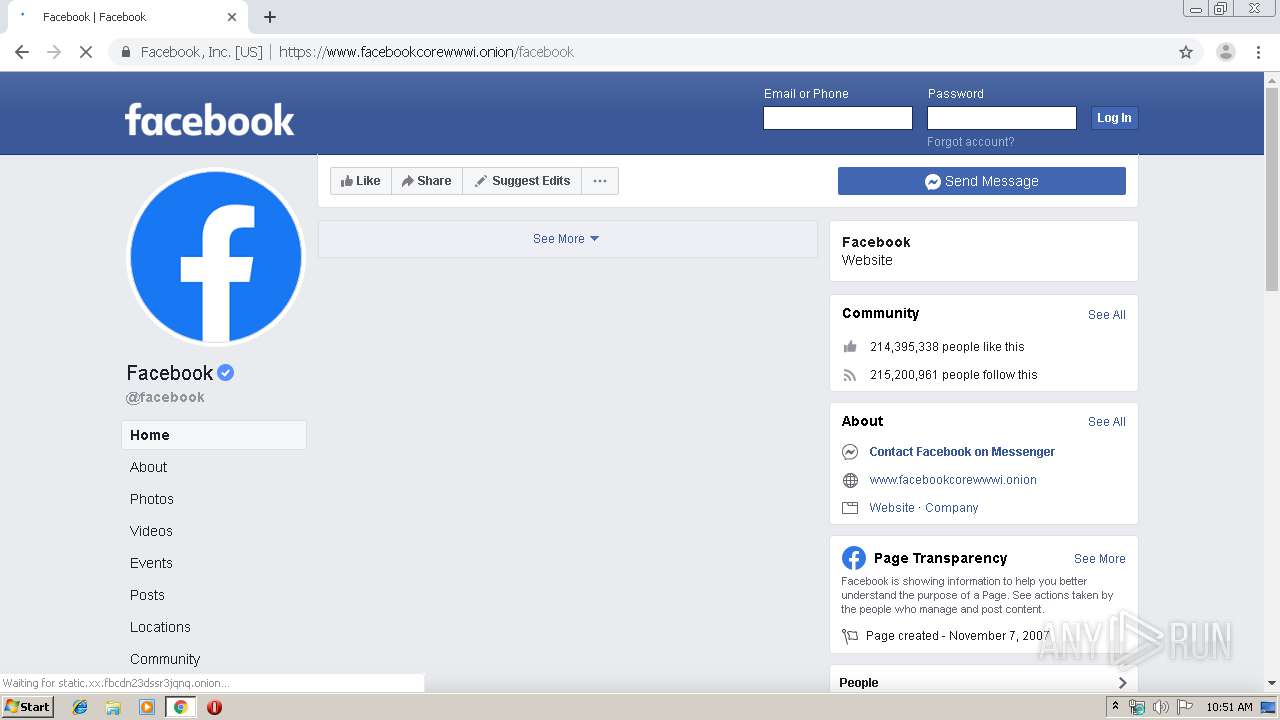Open a new browser tab
1280x720 pixels.
pyautogui.click(x=270, y=17)
